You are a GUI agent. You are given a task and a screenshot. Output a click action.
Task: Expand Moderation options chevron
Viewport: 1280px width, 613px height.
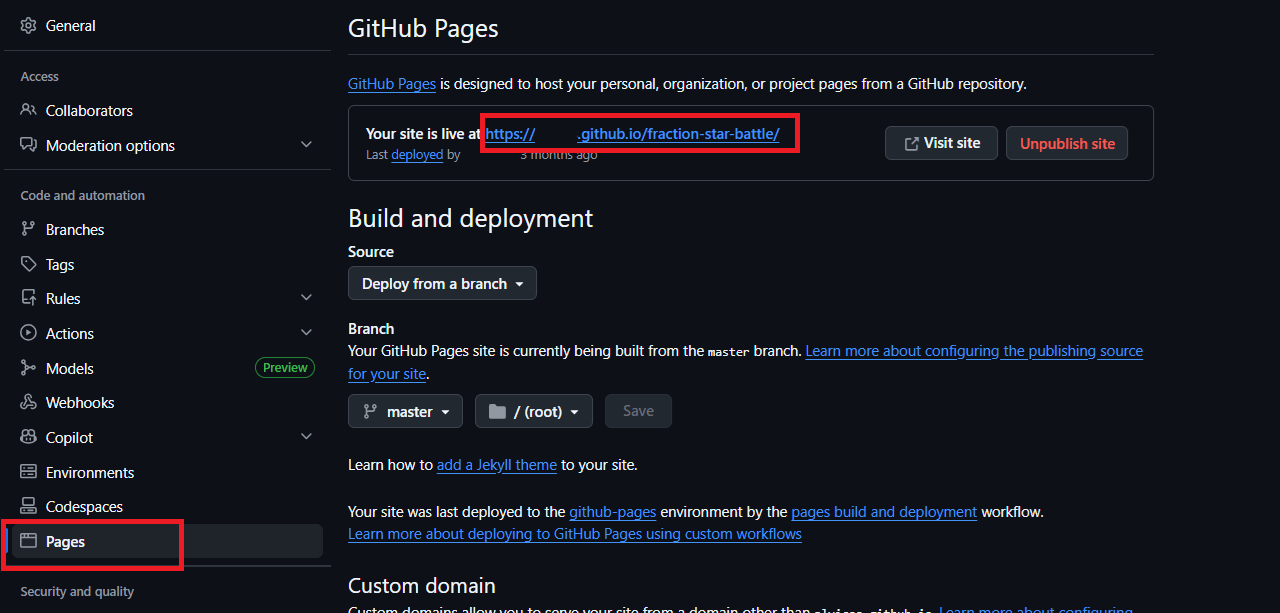coord(306,145)
